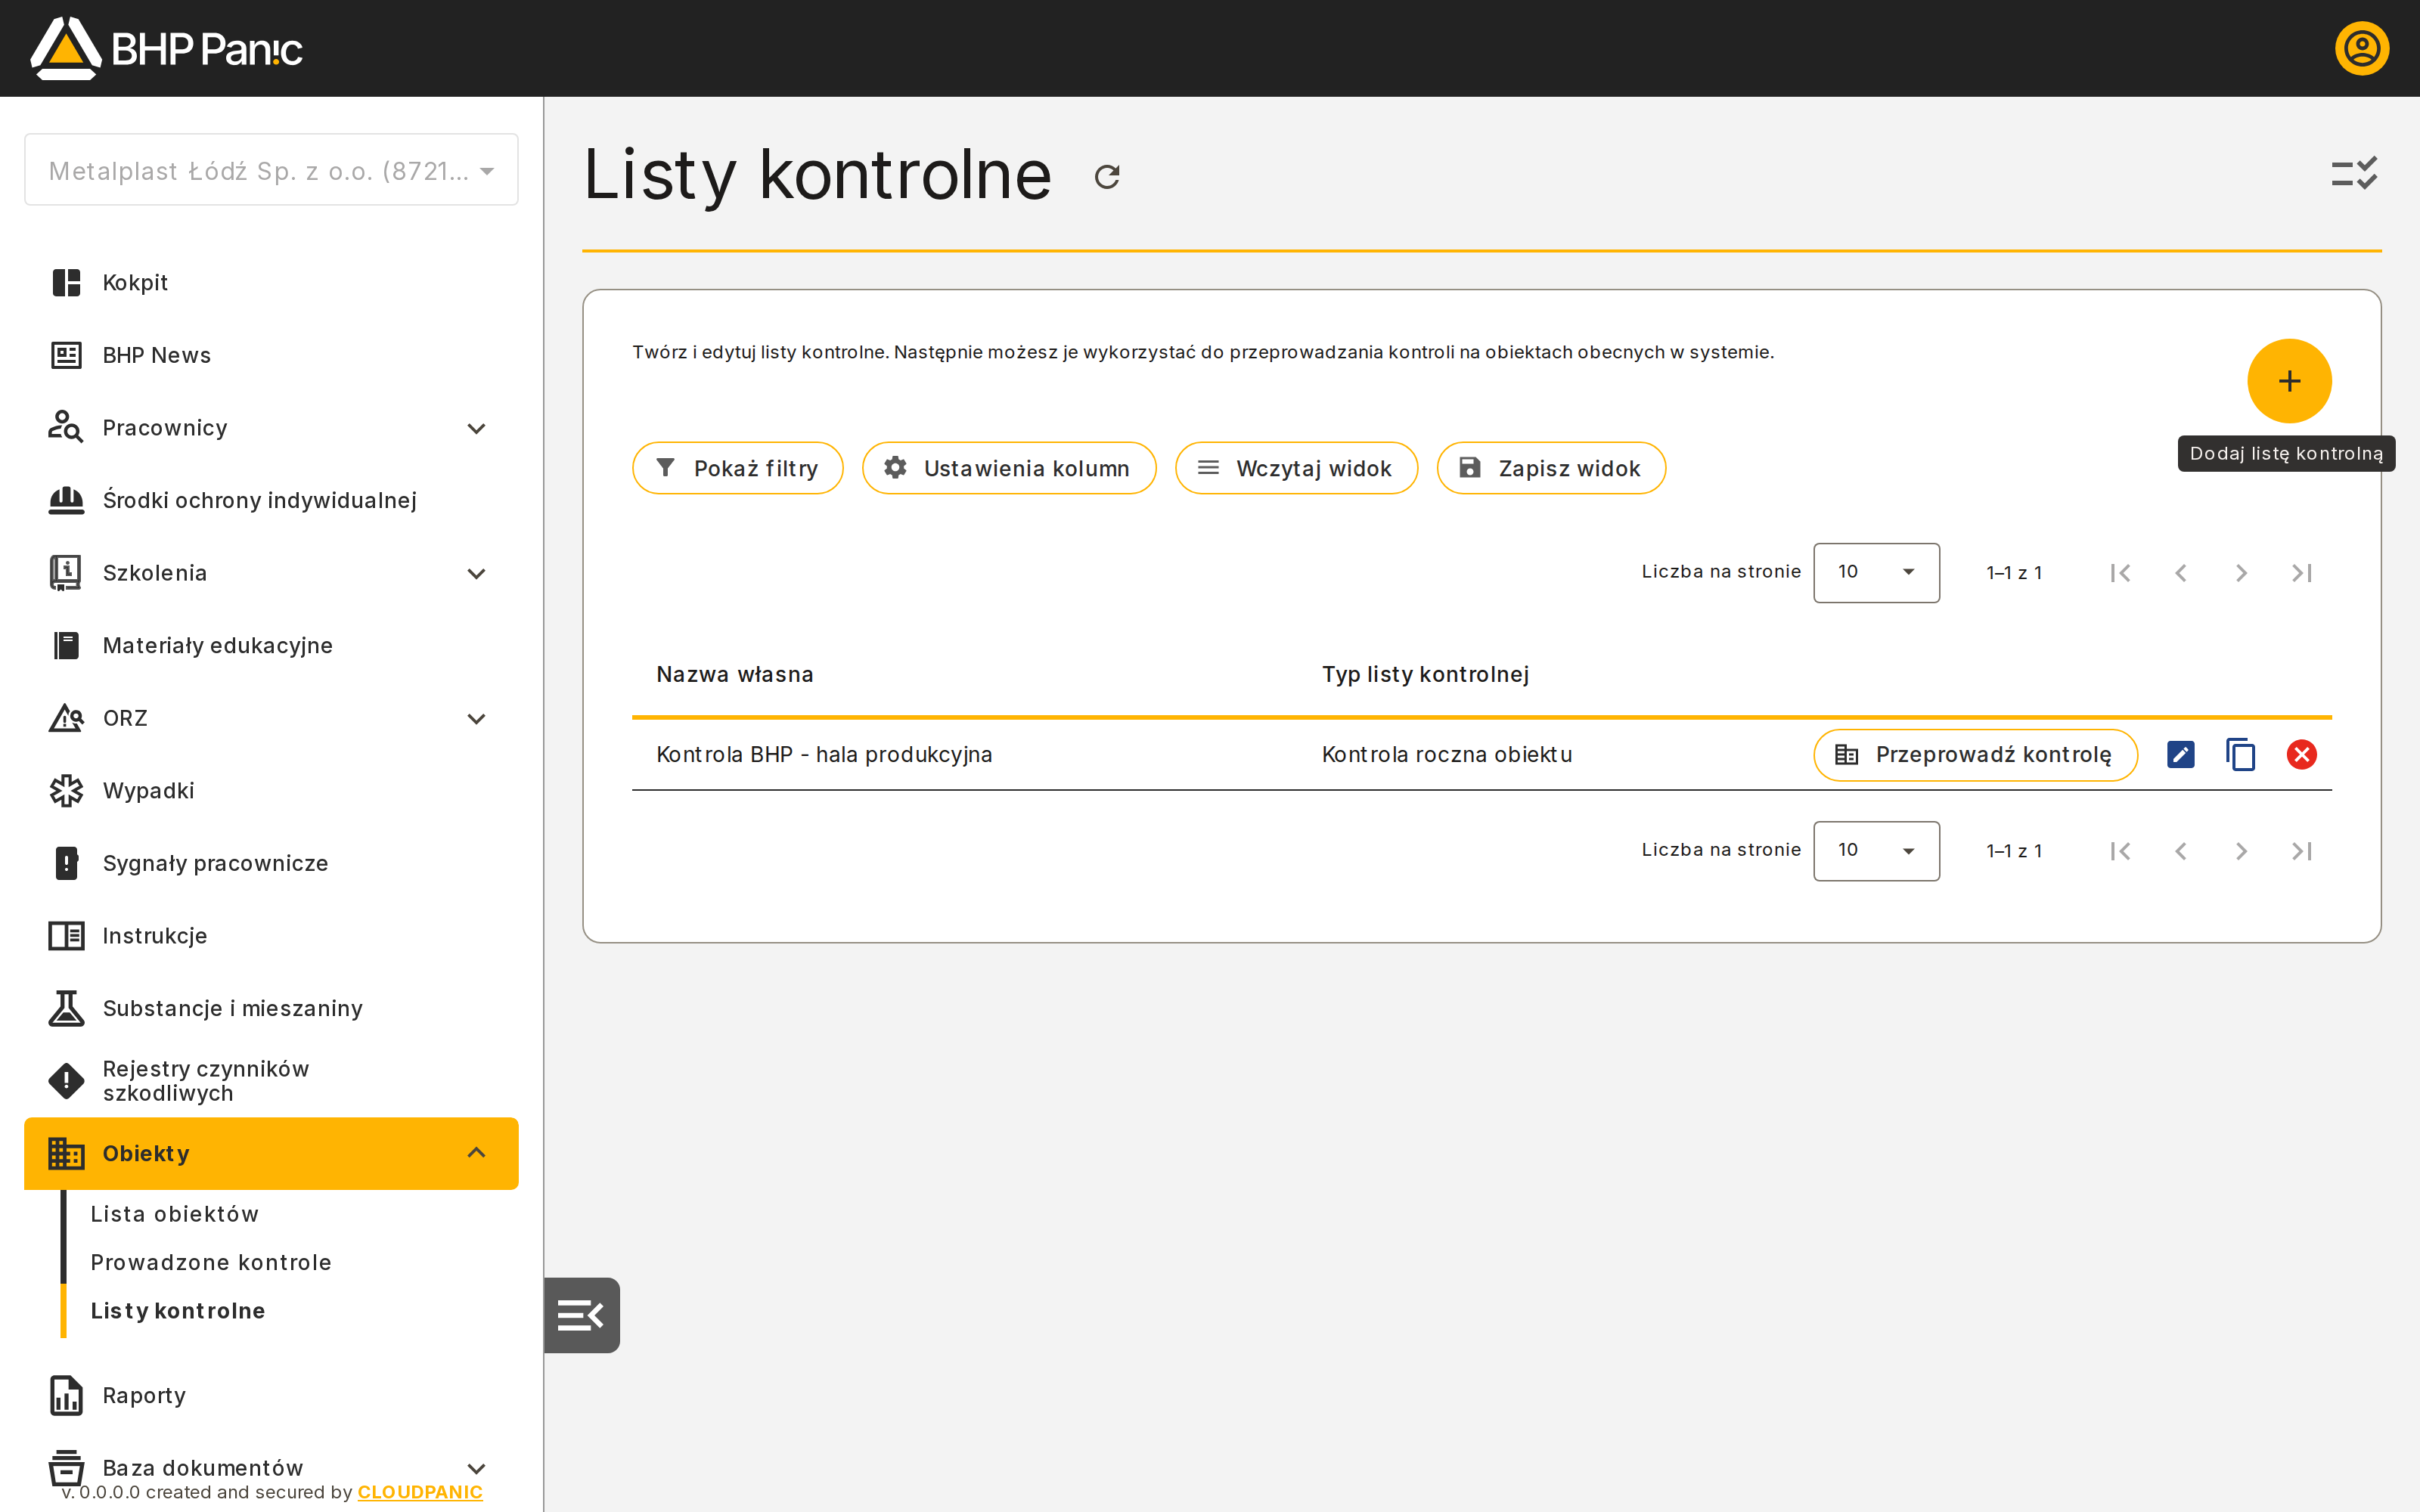Click the BHP Panic logo
2420x1512 pixels.
(166, 48)
